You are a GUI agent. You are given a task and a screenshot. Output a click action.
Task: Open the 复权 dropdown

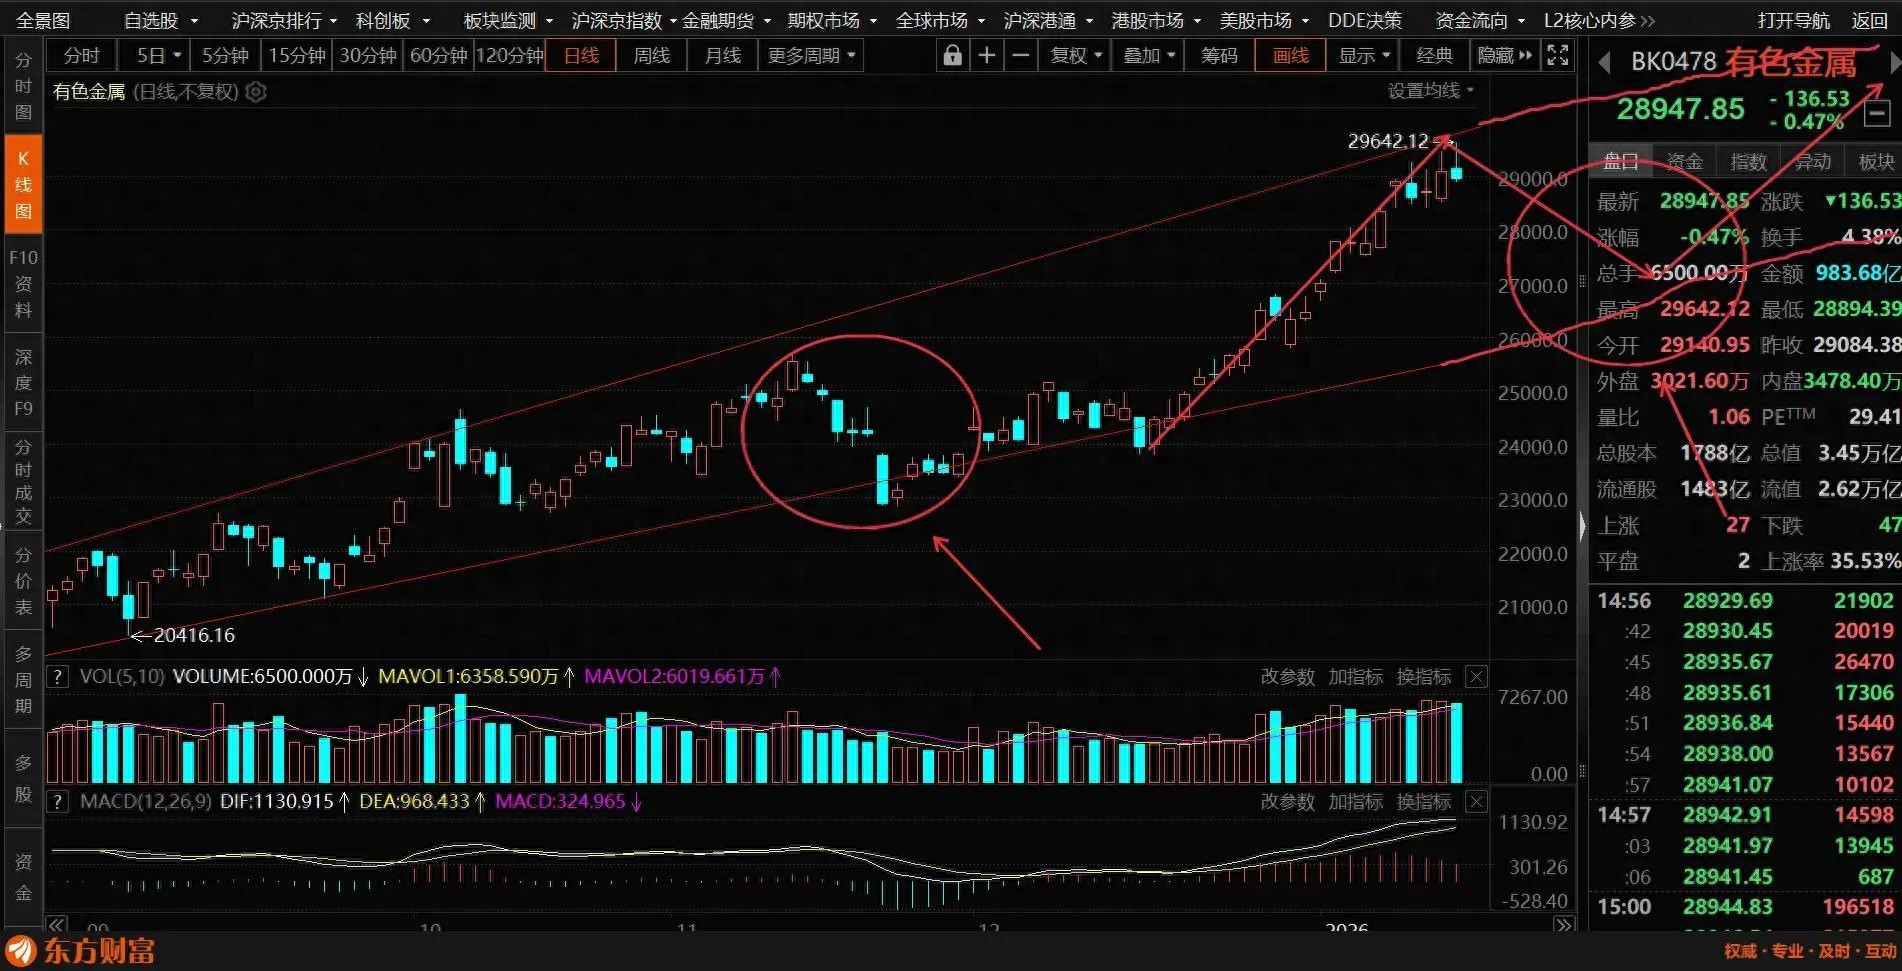tap(1075, 55)
